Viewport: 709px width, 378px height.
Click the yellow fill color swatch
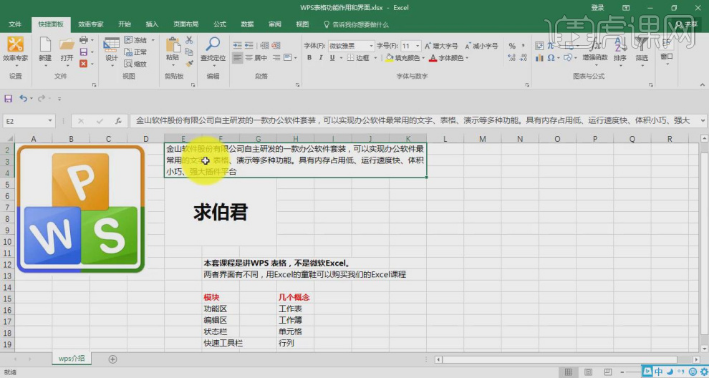point(389,58)
